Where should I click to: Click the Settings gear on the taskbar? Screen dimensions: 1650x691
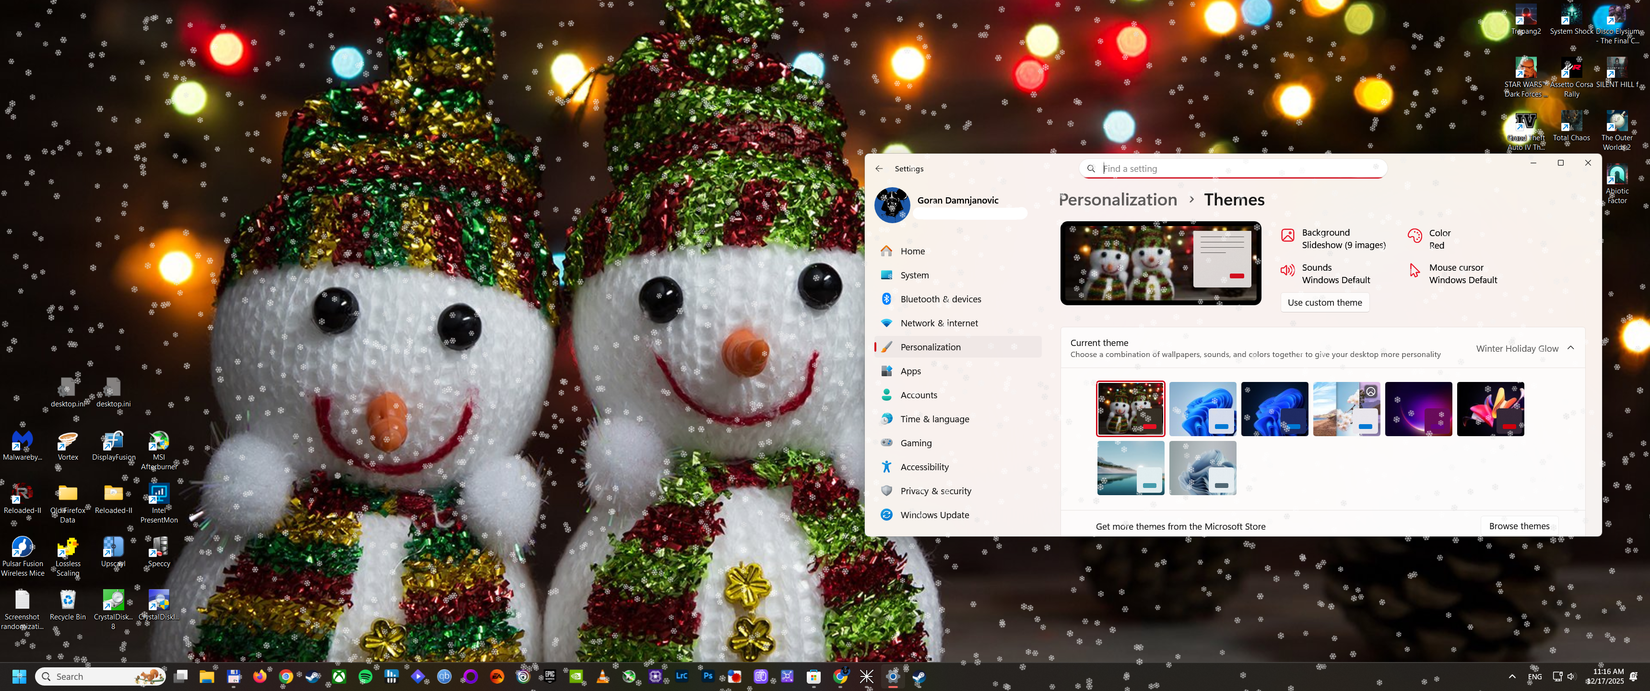click(x=893, y=677)
